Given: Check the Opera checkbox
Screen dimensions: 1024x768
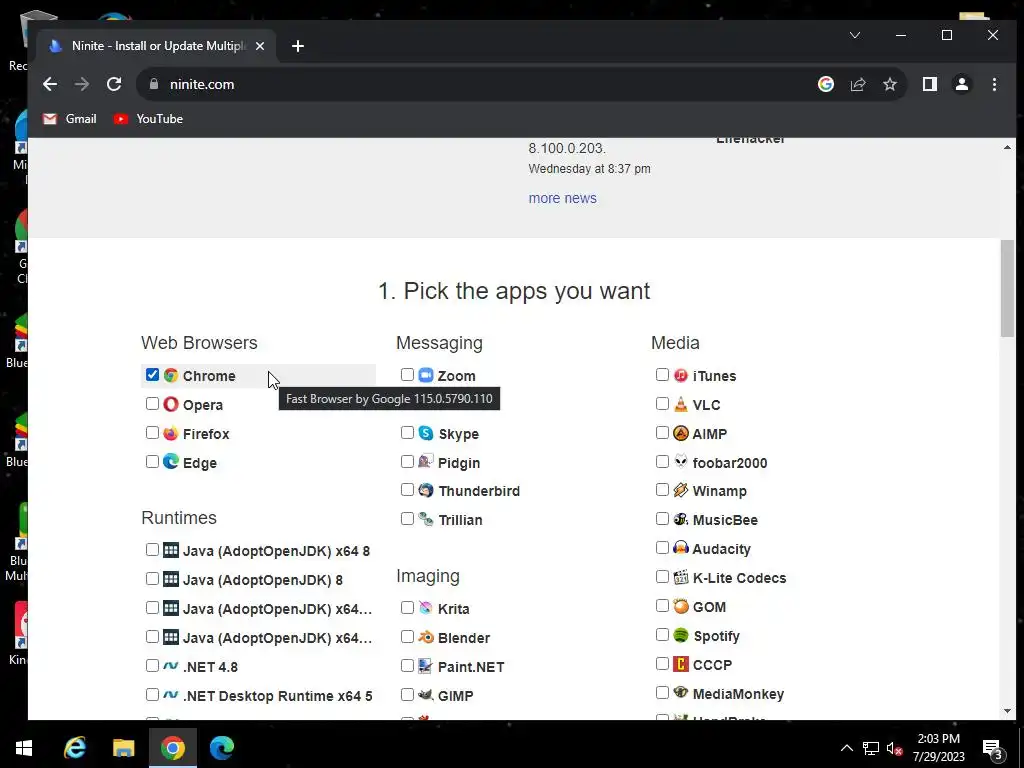Looking at the screenshot, I should tap(152, 404).
